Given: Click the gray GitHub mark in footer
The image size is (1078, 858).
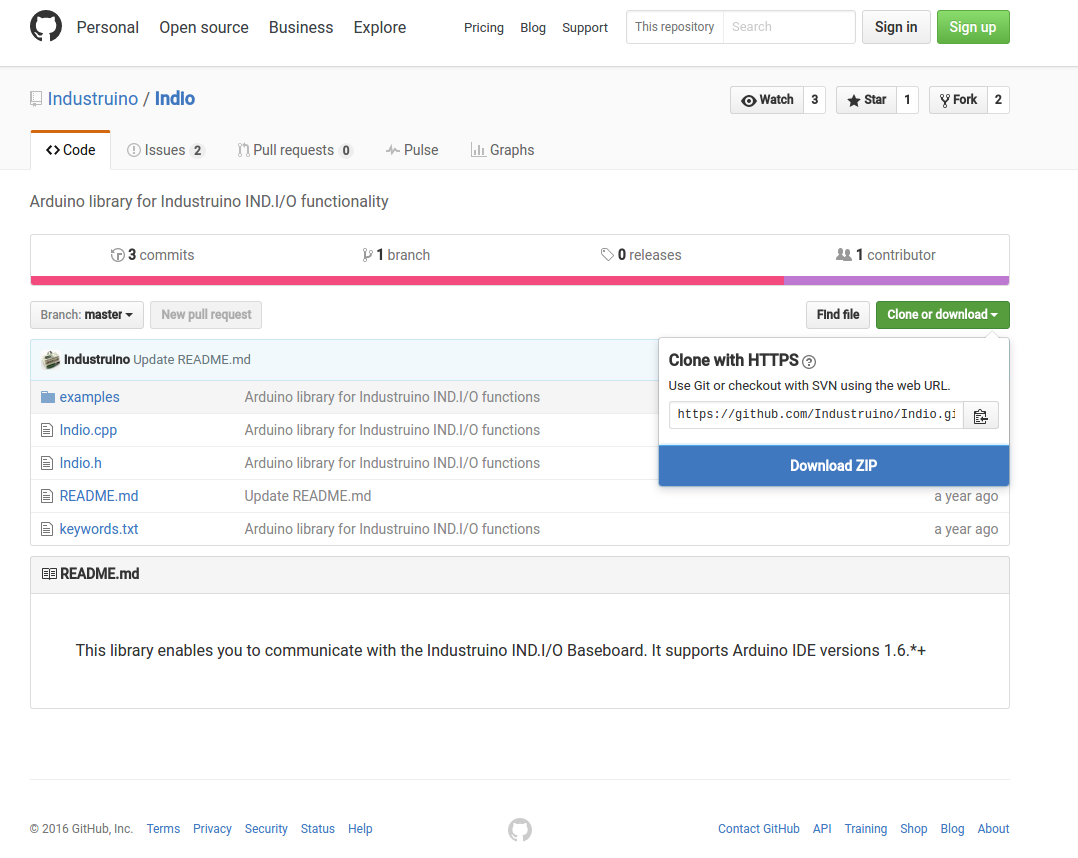Looking at the screenshot, I should click(520, 829).
